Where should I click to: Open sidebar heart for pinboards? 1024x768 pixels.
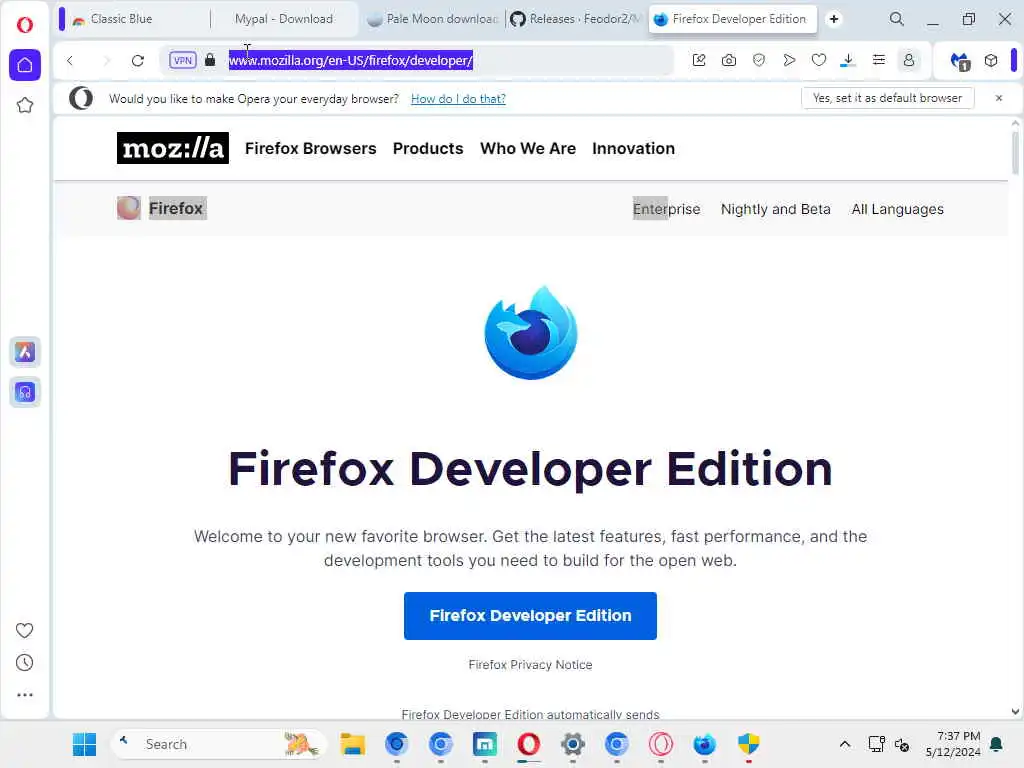click(x=24, y=630)
